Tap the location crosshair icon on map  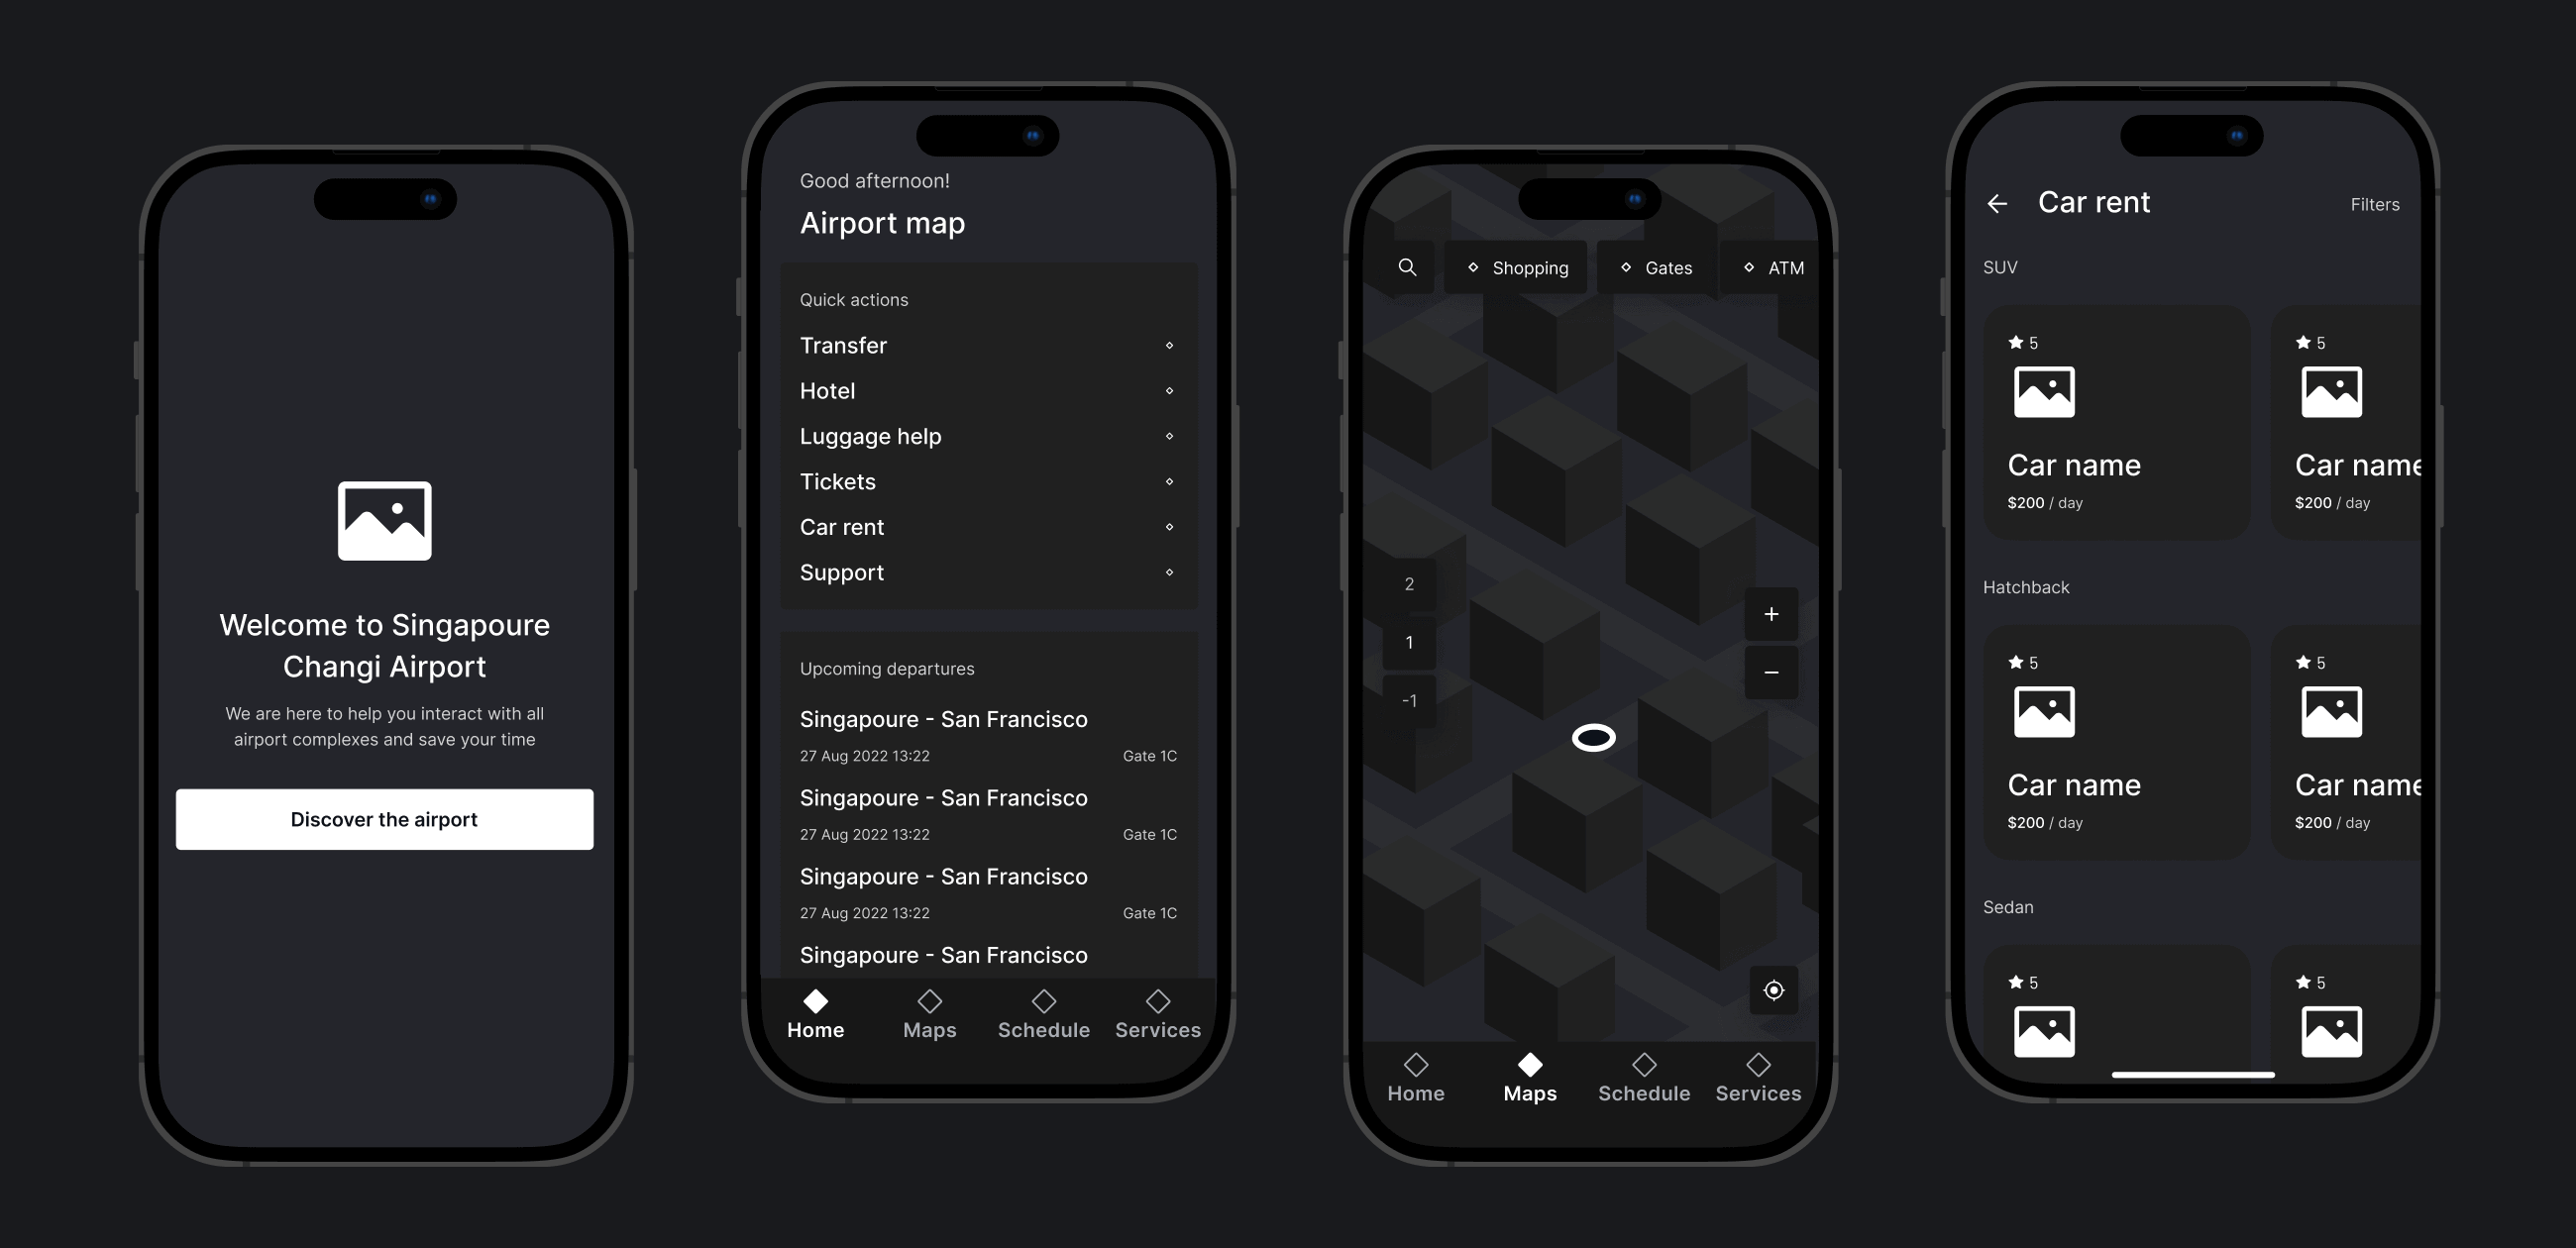pyautogui.click(x=1772, y=988)
